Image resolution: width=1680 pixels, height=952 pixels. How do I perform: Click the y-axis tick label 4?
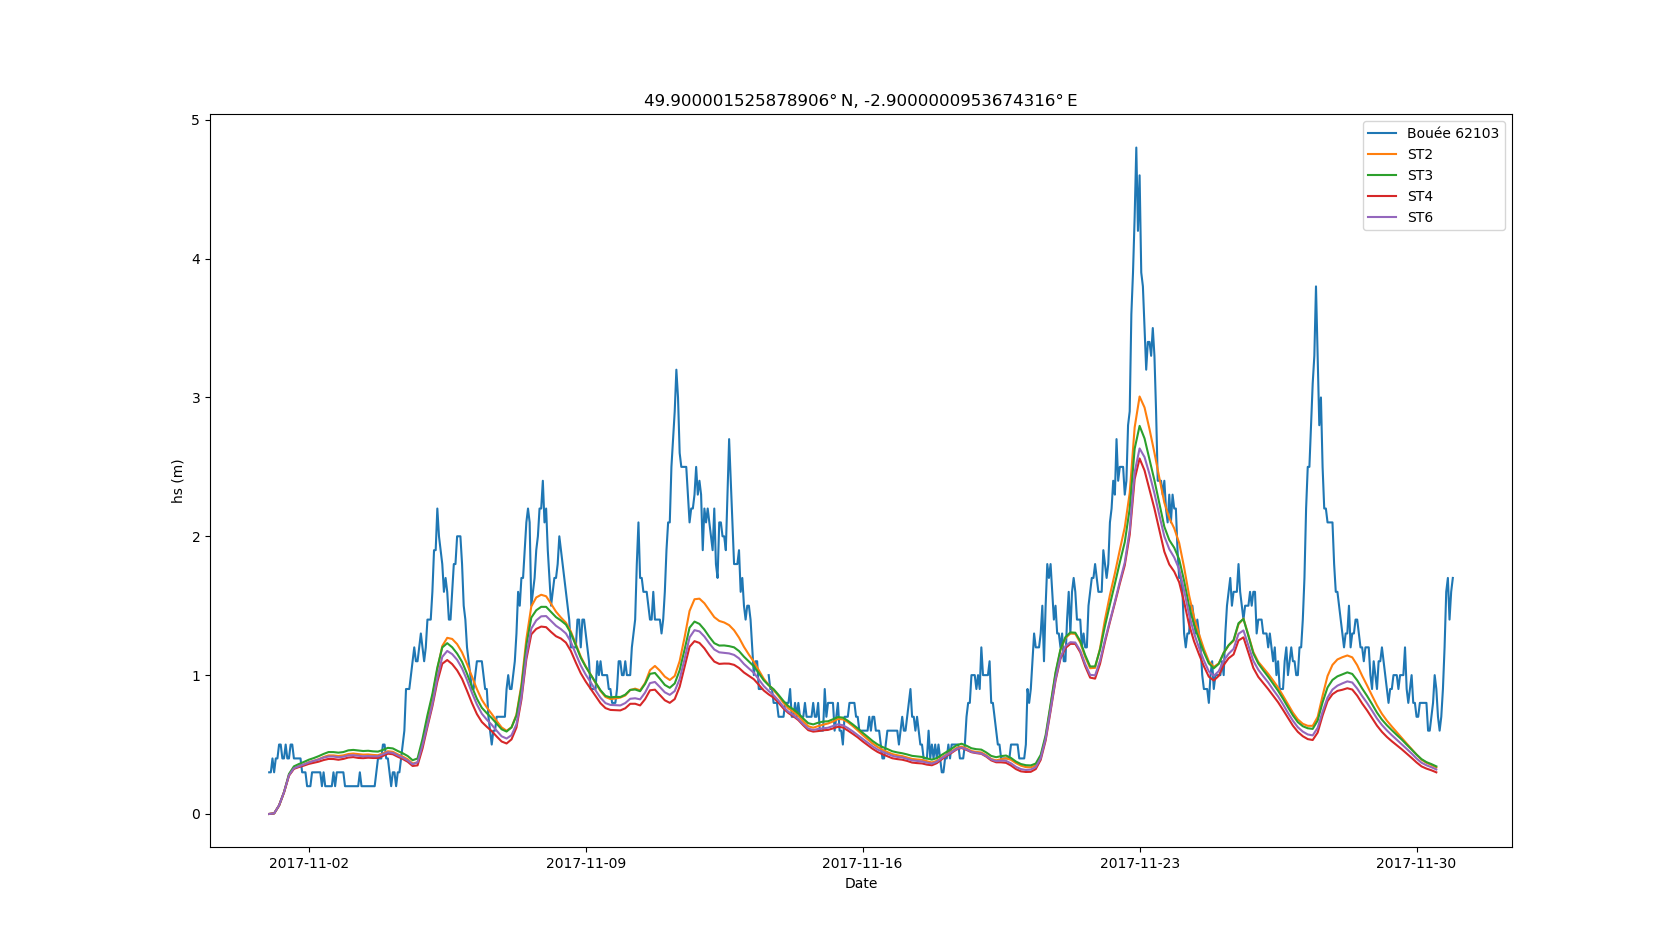coord(196,259)
